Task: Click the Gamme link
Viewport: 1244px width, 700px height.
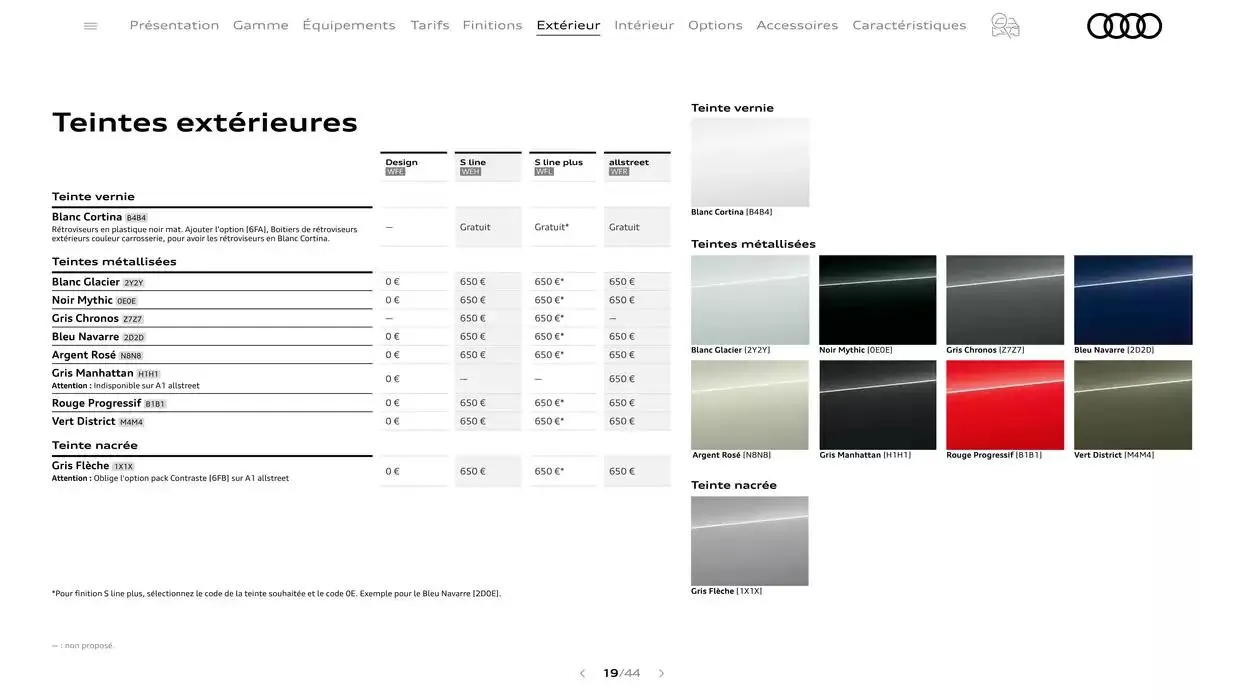Action: click(x=261, y=25)
